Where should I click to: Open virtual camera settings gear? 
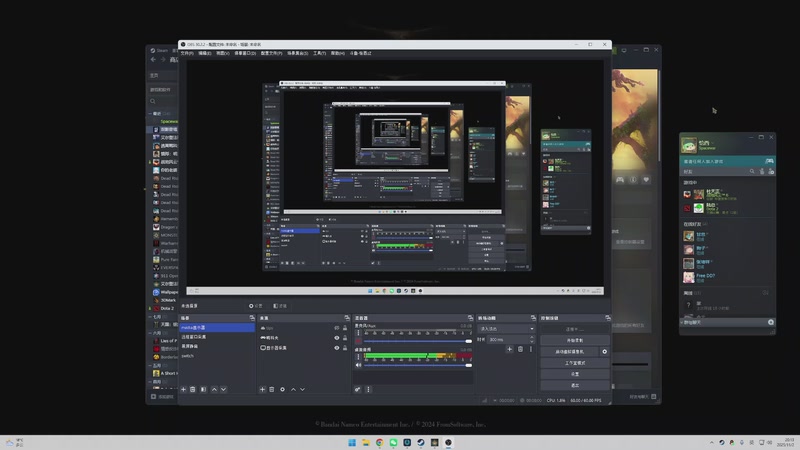click(605, 352)
